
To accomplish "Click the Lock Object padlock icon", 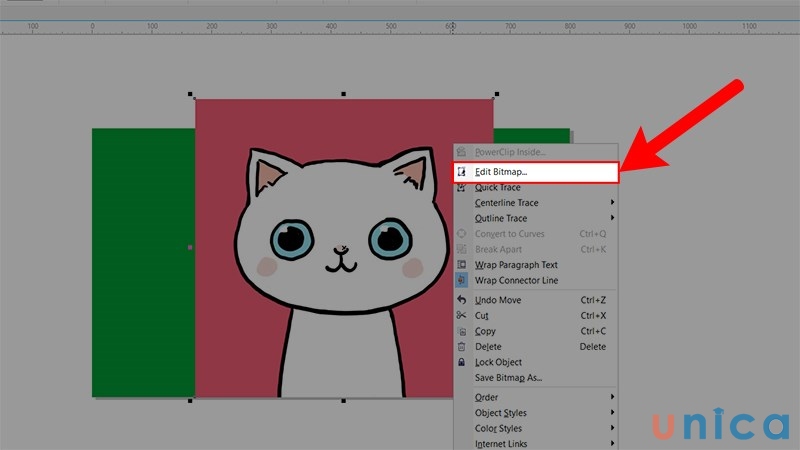I will pyautogui.click(x=462, y=362).
